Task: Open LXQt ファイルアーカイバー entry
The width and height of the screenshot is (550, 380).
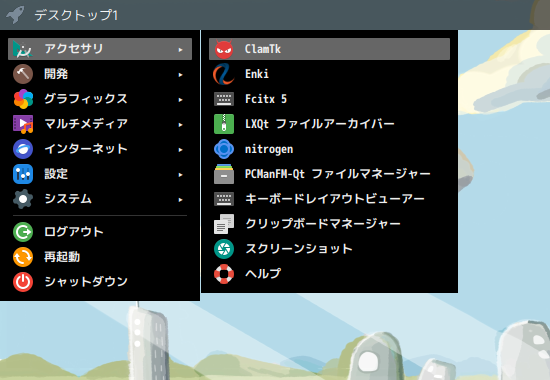Action: 329,124
